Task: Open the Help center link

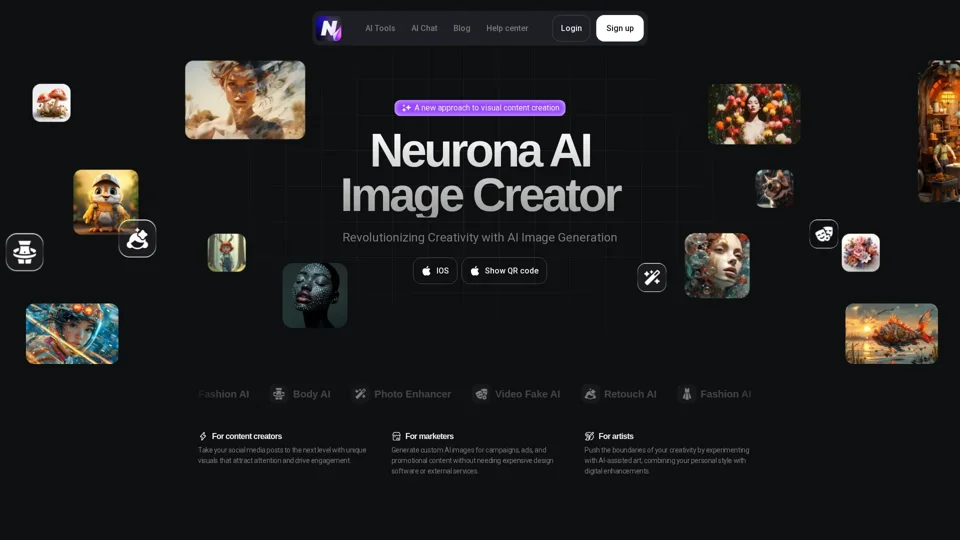Action: tap(507, 28)
